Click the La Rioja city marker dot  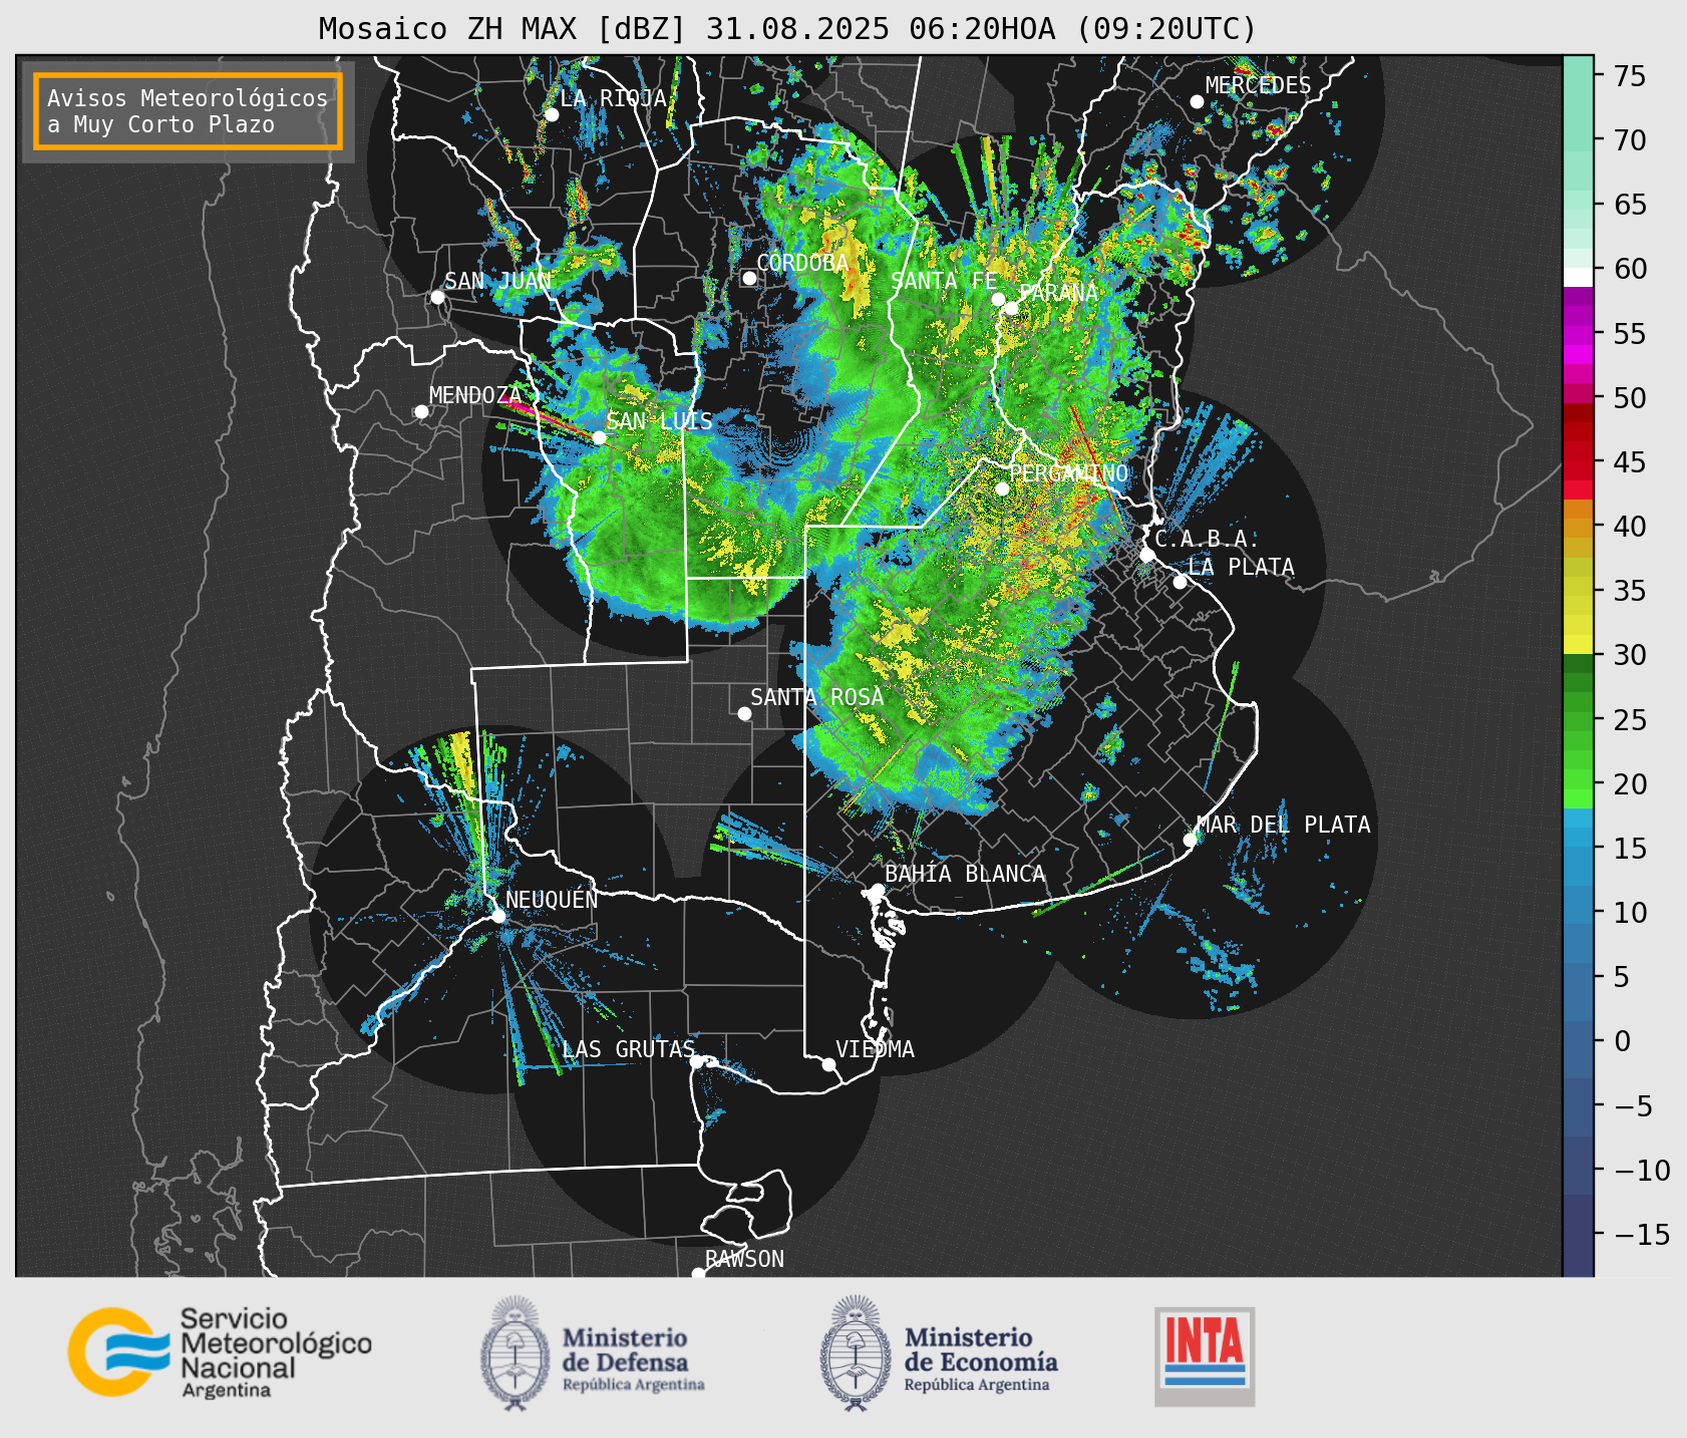pyautogui.click(x=551, y=115)
